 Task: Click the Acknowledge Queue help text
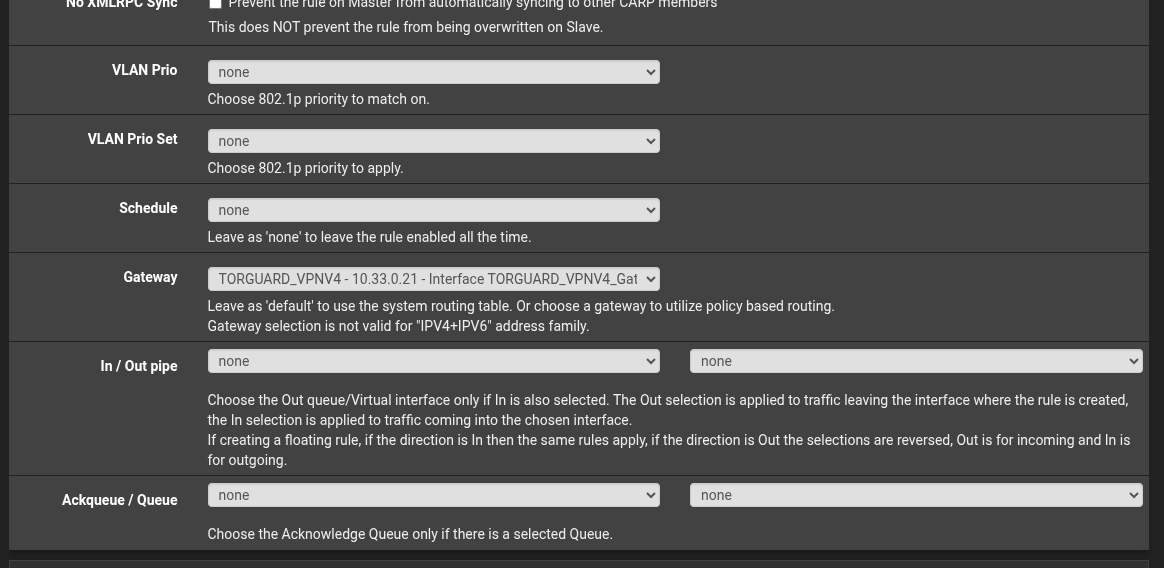(410, 534)
